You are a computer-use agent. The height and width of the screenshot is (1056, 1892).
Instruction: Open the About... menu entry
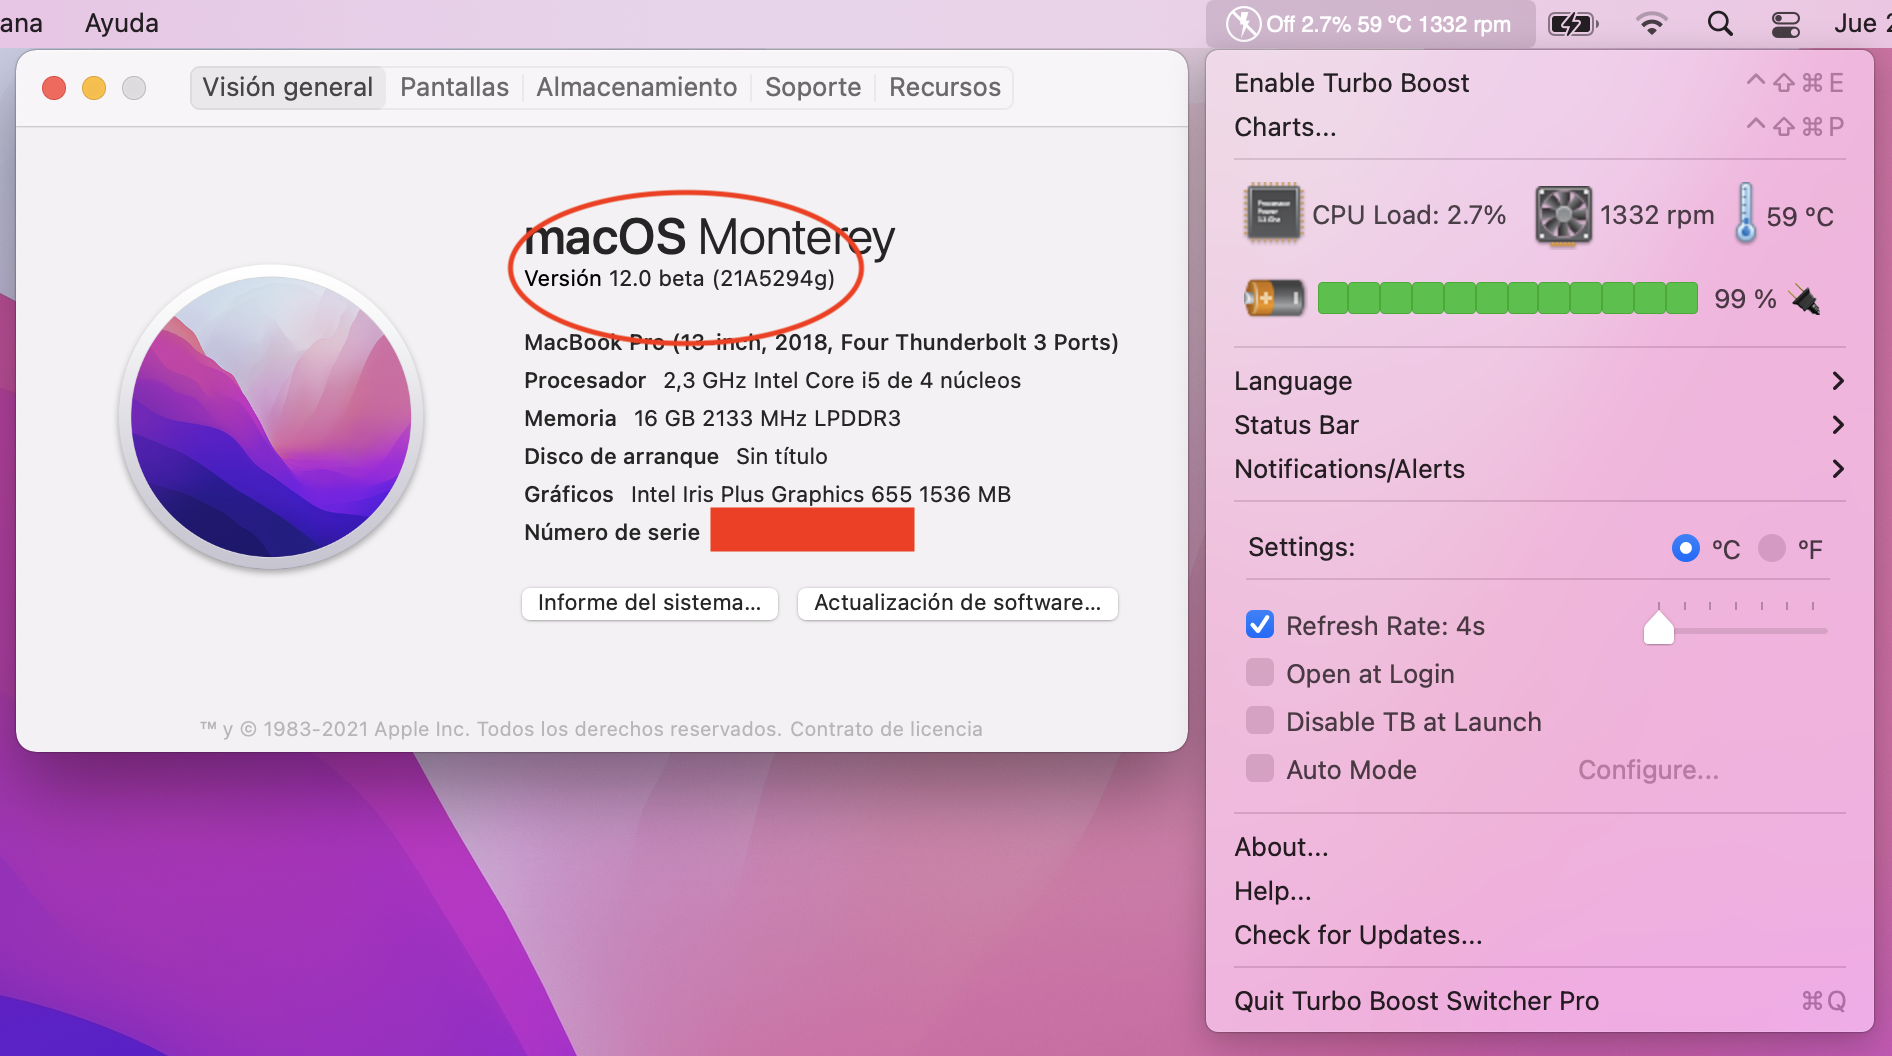click(1539, 847)
